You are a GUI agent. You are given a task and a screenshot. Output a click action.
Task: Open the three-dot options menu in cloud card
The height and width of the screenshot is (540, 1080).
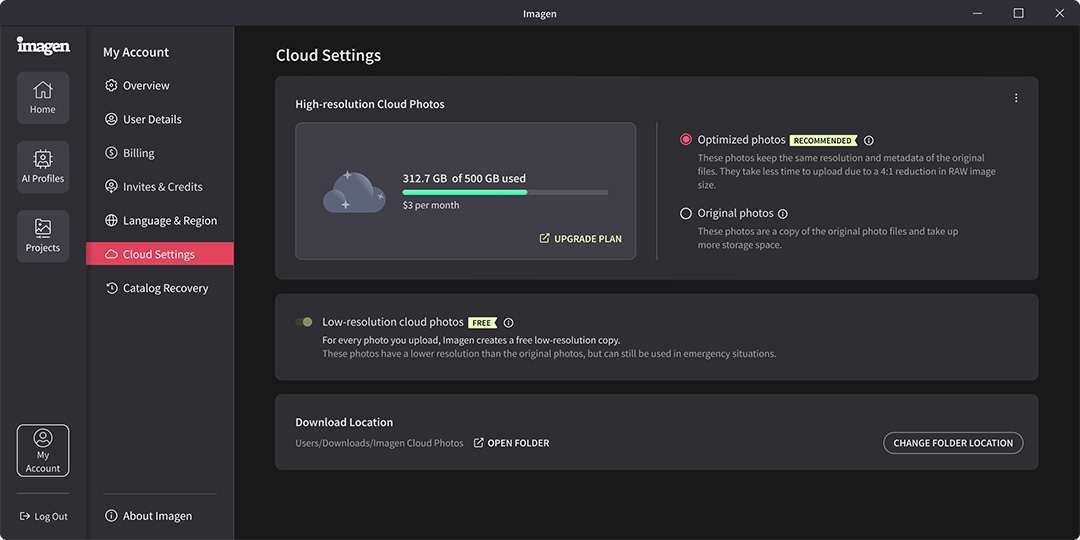click(1016, 98)
